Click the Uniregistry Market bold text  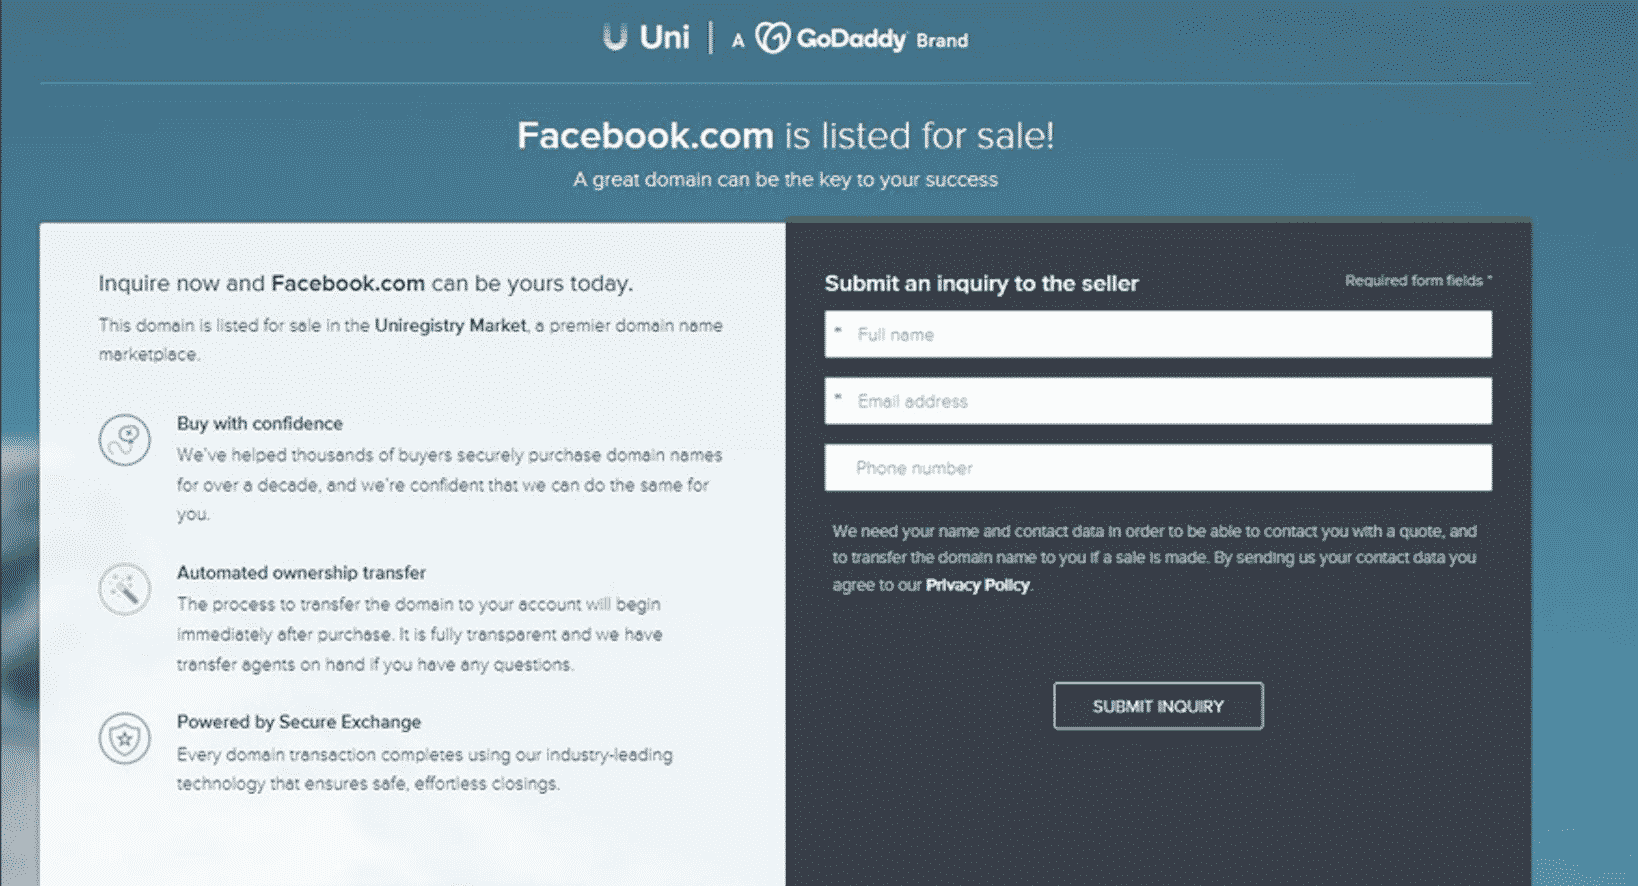(449, 325)
